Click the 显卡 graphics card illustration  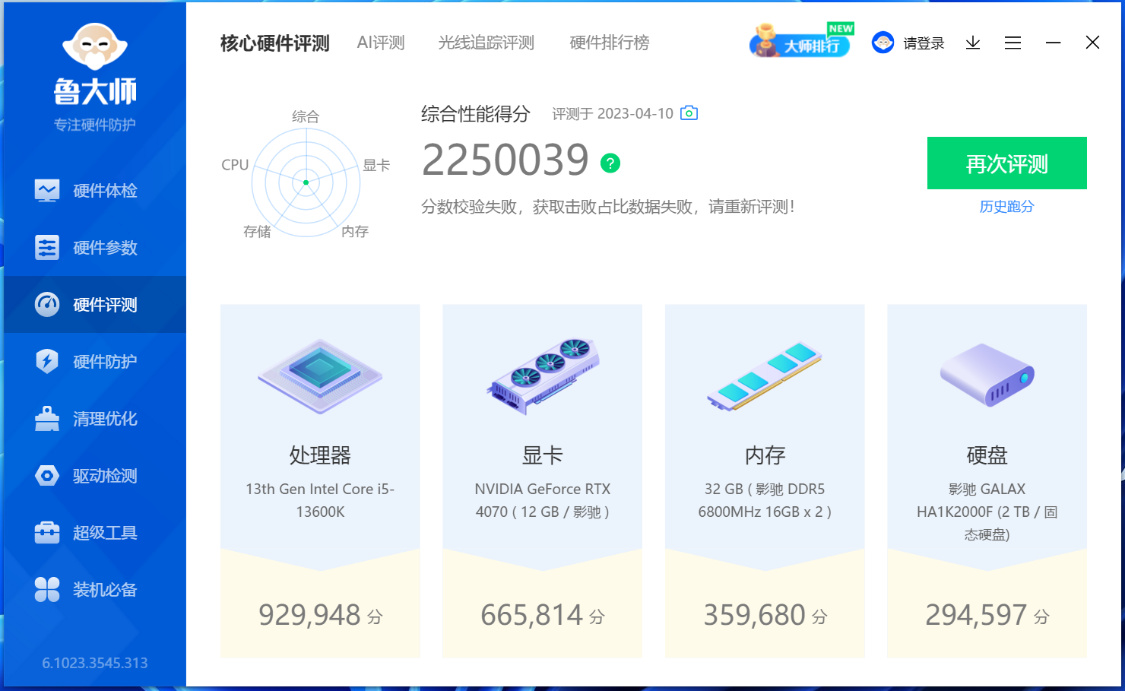[x=542, y=376]
